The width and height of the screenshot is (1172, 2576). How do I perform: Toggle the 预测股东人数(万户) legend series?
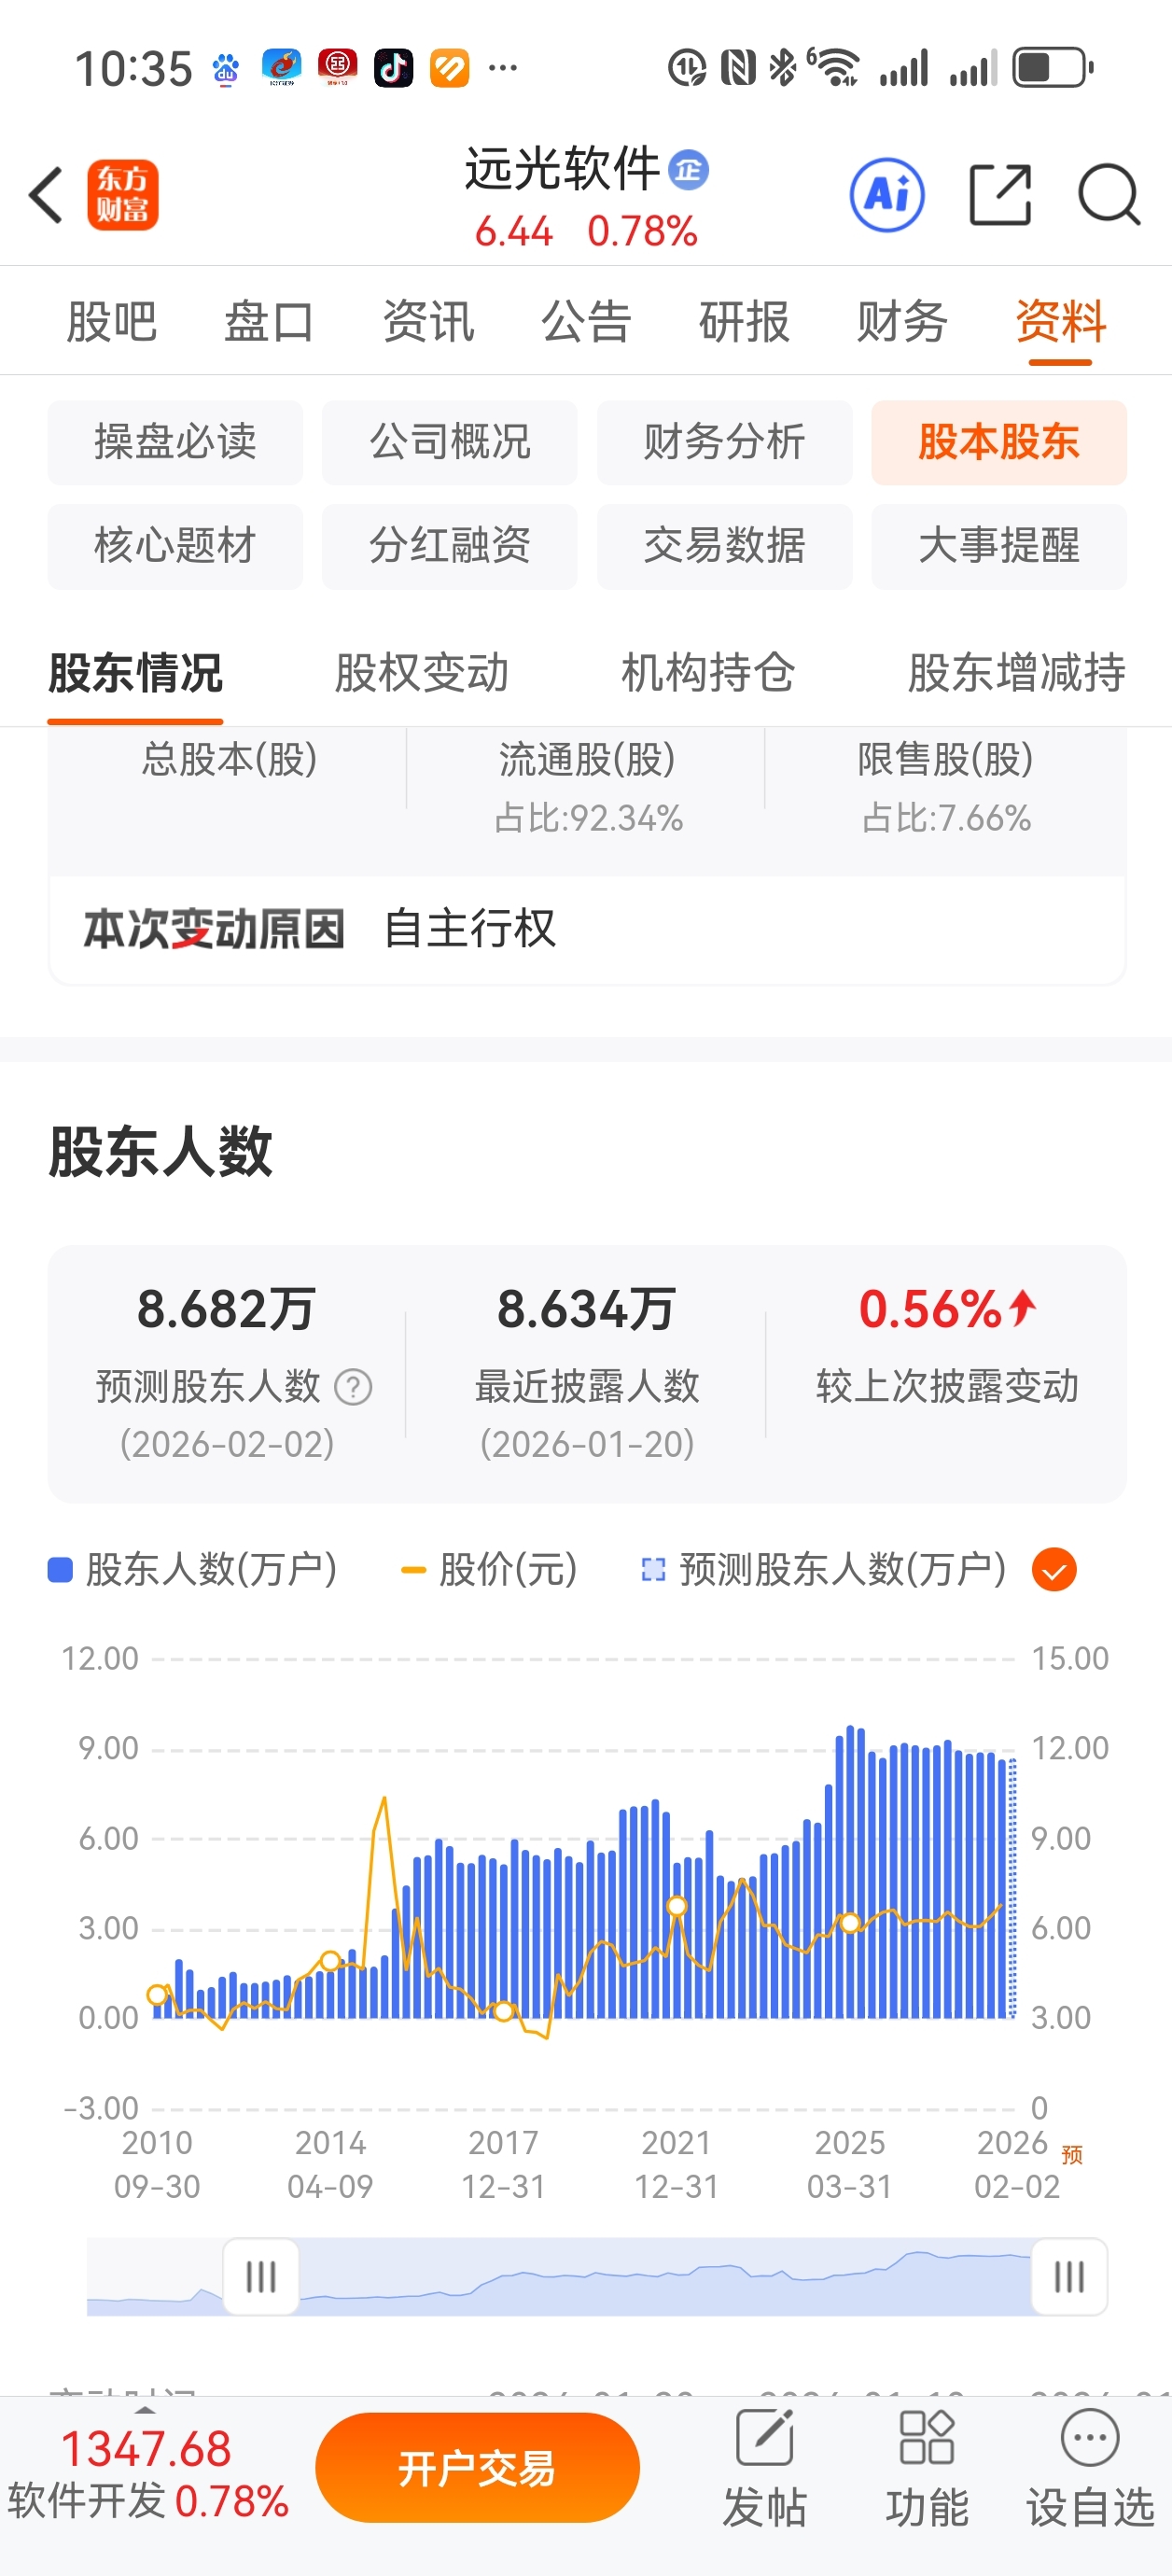coord(824,1570)
